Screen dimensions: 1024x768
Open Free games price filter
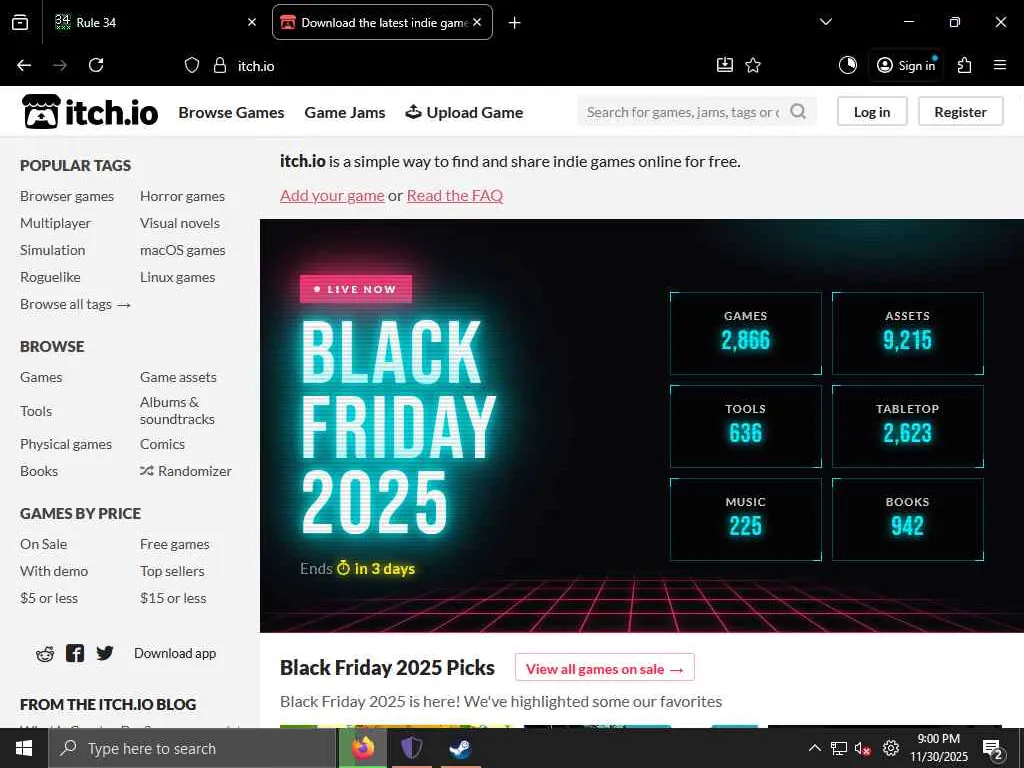point(174,544)
